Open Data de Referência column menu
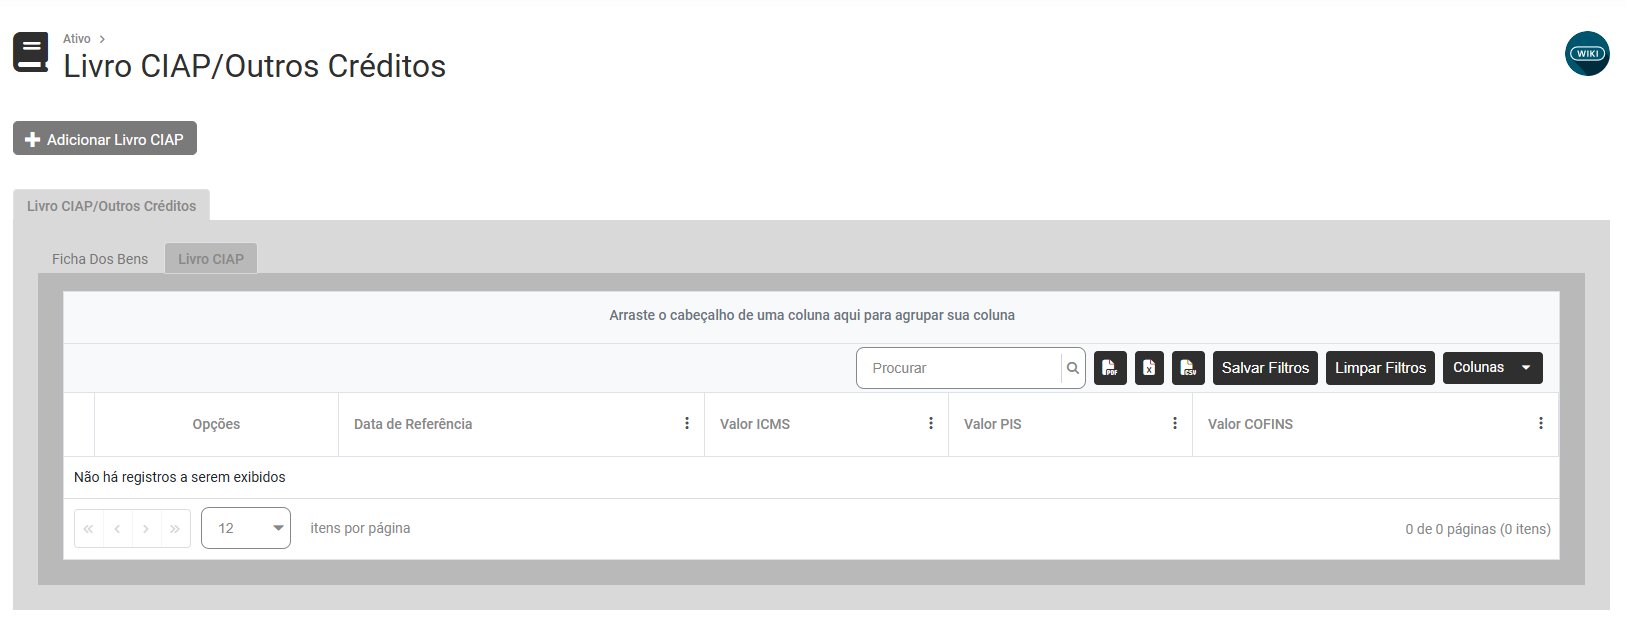The height and width of the screenshot is (623, 1626). 687,424
